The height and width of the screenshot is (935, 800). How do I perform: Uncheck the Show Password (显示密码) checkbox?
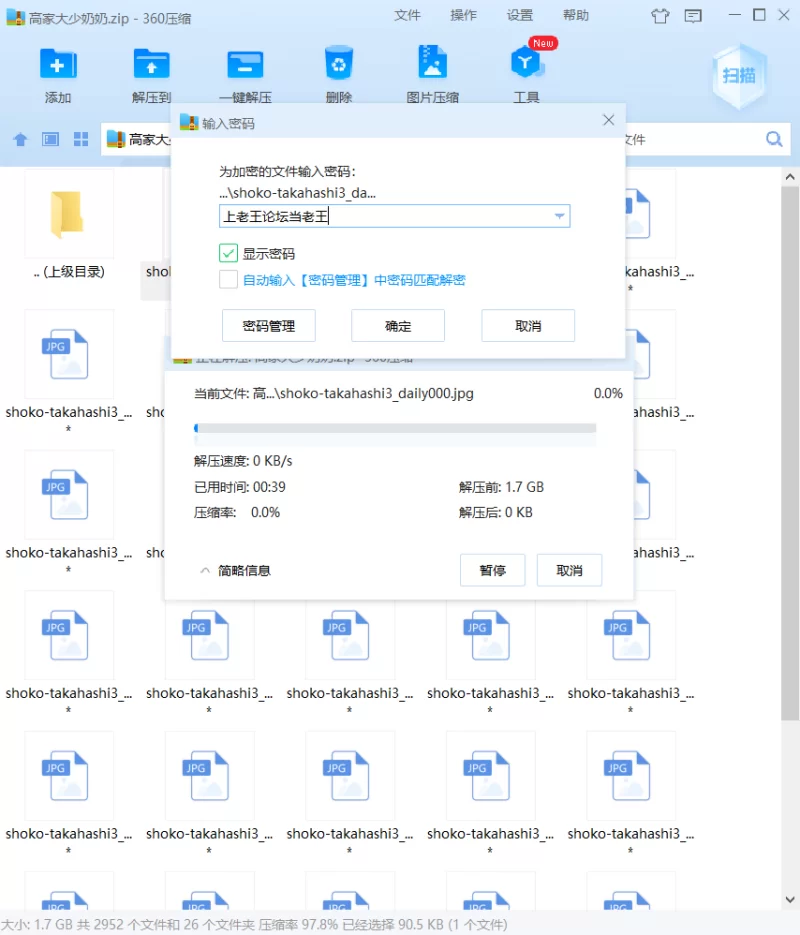pos(228,253)
